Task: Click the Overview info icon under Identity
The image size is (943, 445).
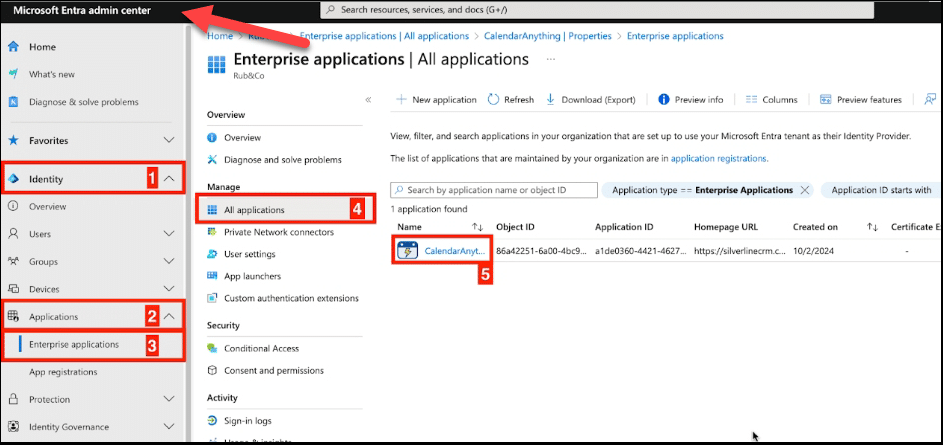Action: pyautogui.click(x=14, y=206)
